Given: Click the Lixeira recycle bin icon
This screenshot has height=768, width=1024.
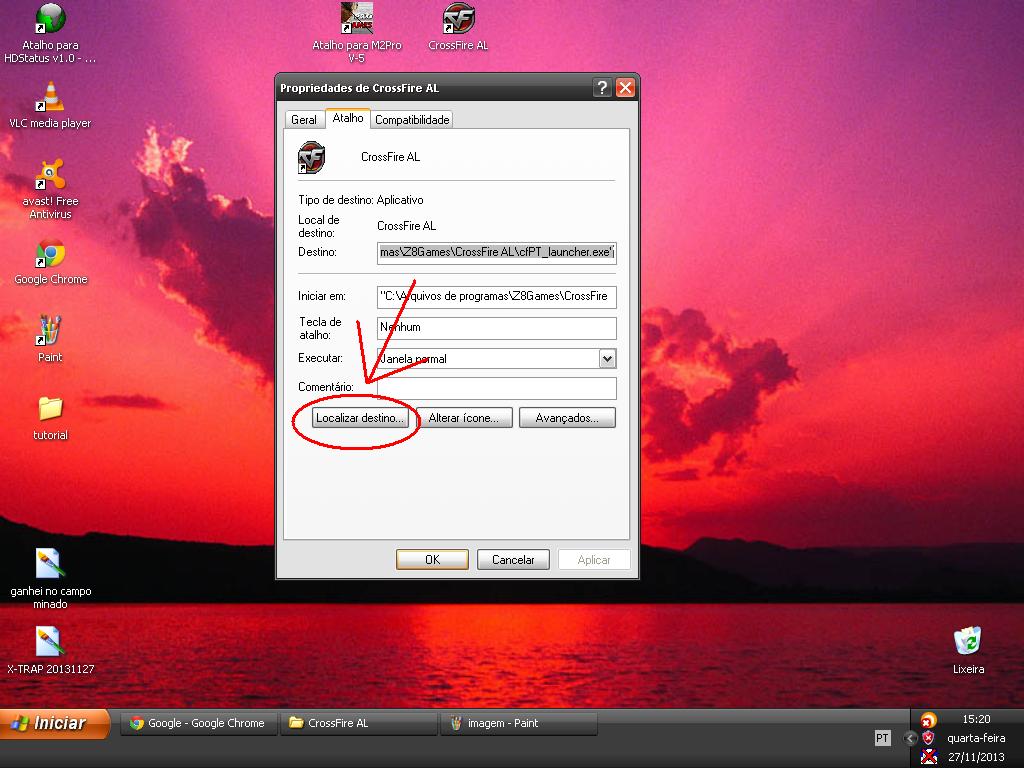Looking at the screenshot, I should (967, 642).
